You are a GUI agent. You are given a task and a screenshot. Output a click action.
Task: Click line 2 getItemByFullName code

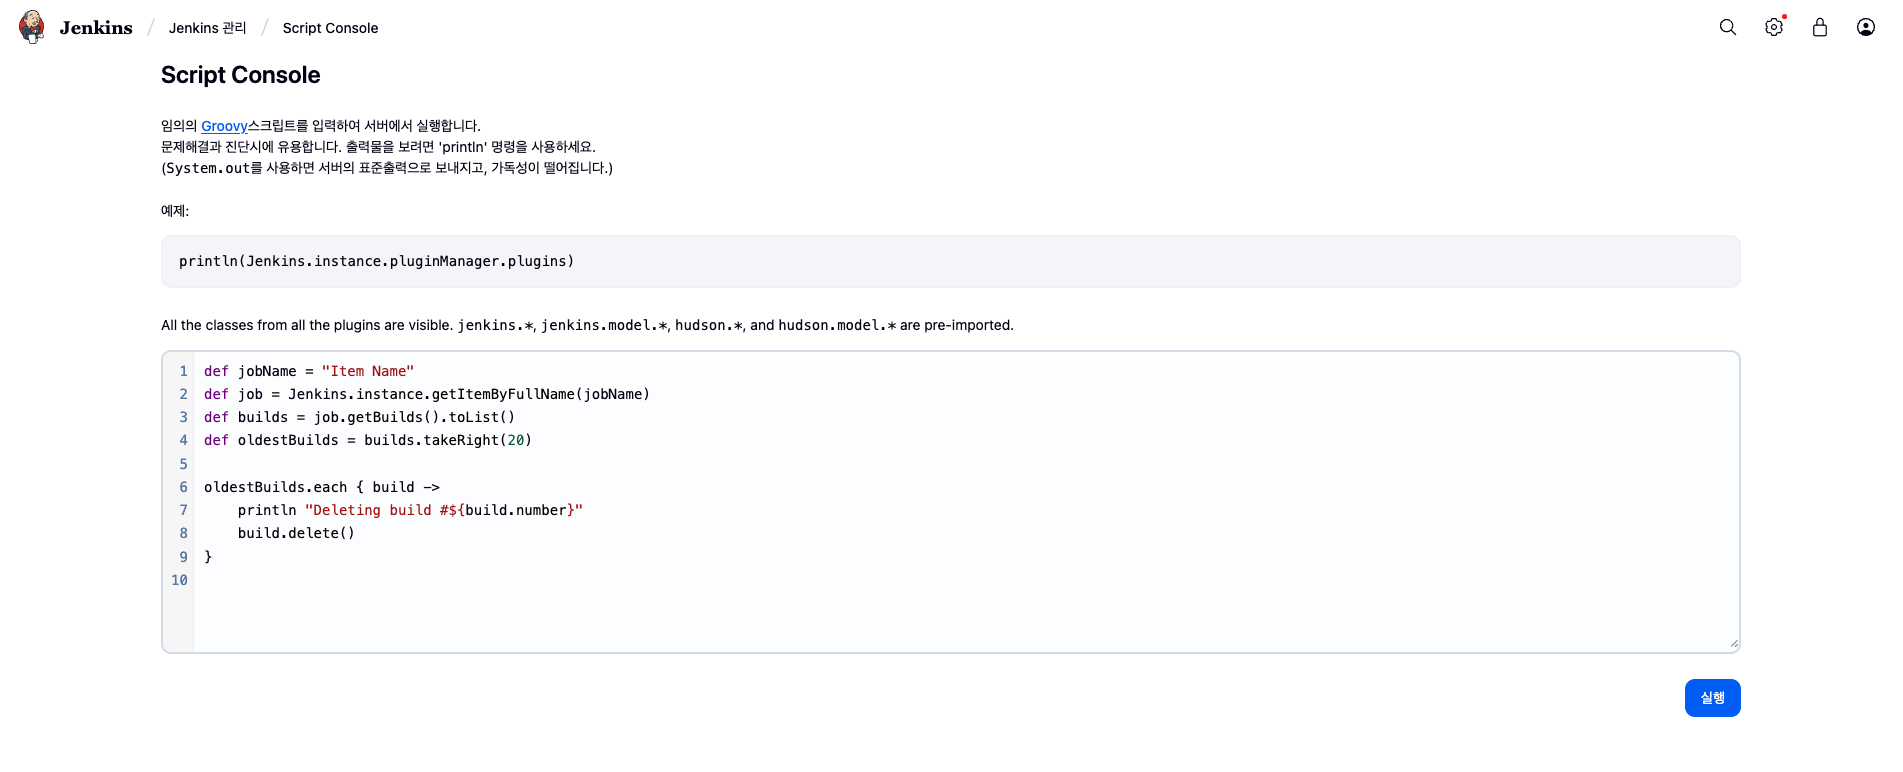(x=427, y=394)
